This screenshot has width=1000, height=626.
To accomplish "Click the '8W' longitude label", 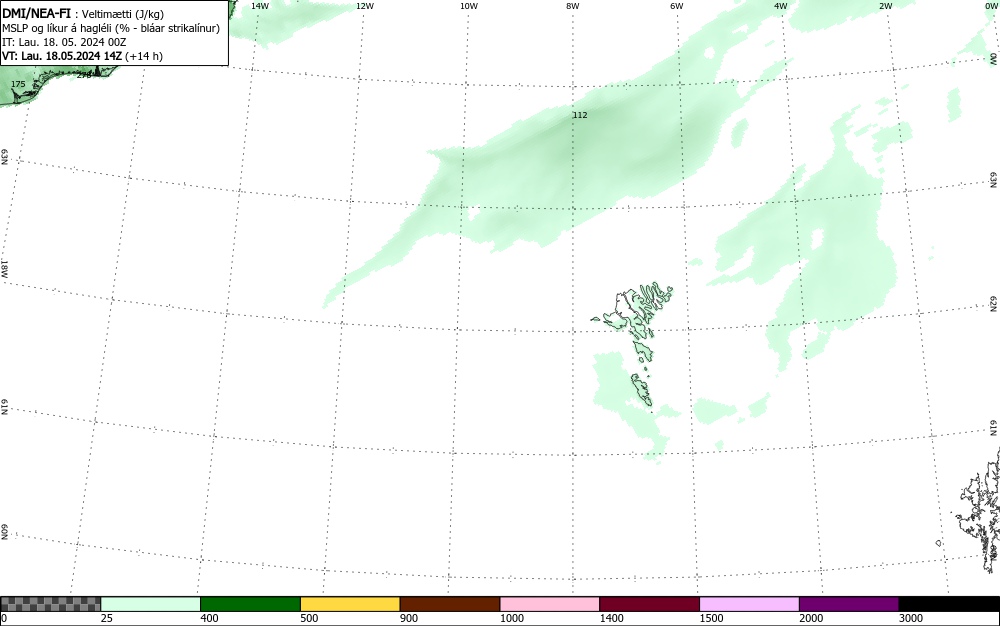I will pos(573,6).
